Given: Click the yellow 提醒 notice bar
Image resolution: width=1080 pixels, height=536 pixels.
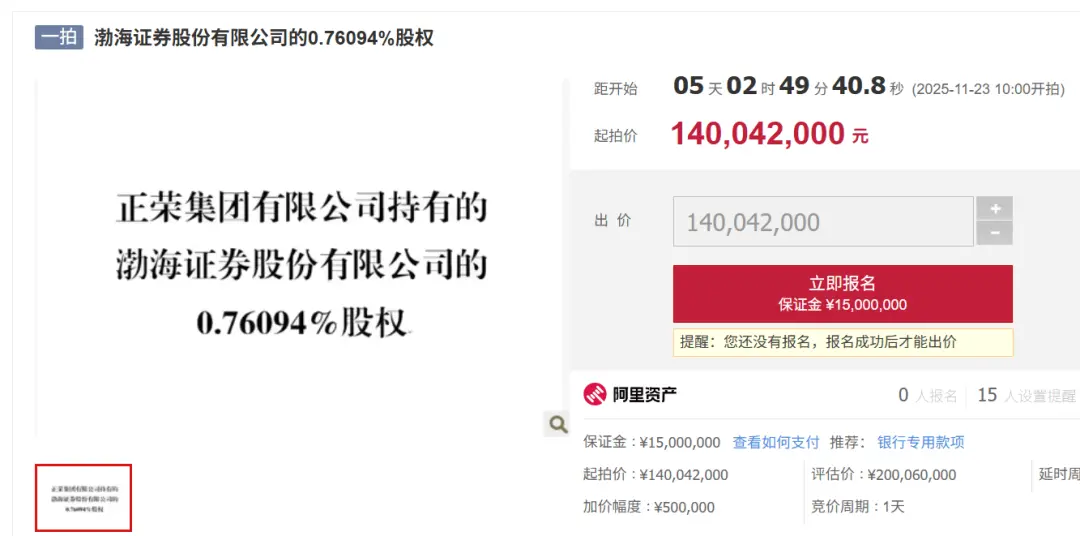Looking at the screenshot, I should (842, 342).
